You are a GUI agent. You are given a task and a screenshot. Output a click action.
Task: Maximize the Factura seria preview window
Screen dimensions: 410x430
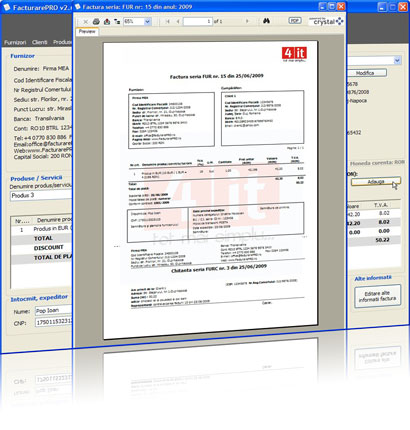[x=332, y=6]
